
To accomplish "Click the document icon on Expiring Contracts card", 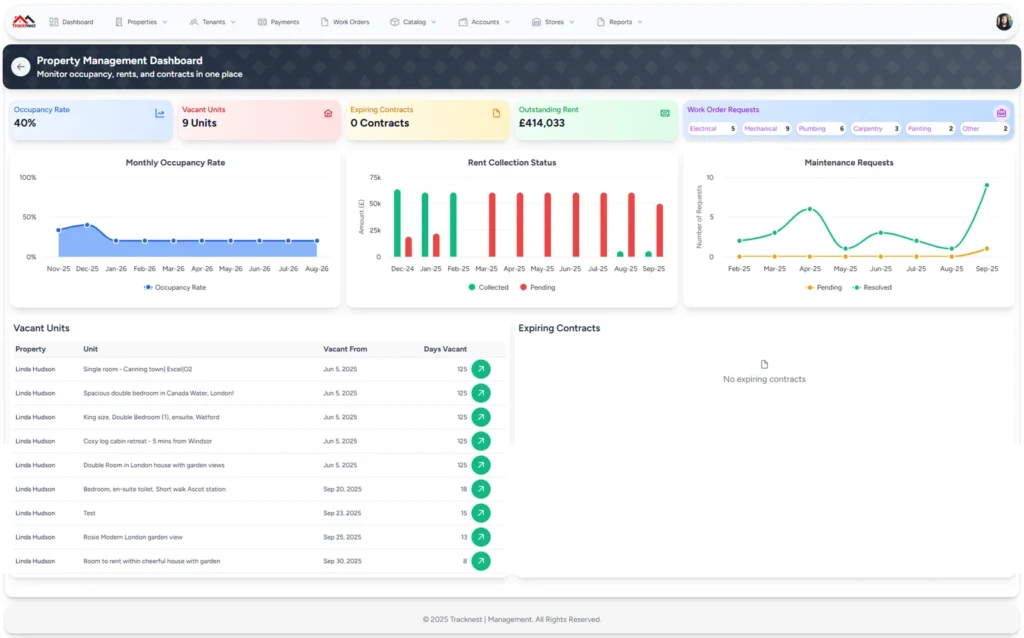I will [x=496, y=113].
